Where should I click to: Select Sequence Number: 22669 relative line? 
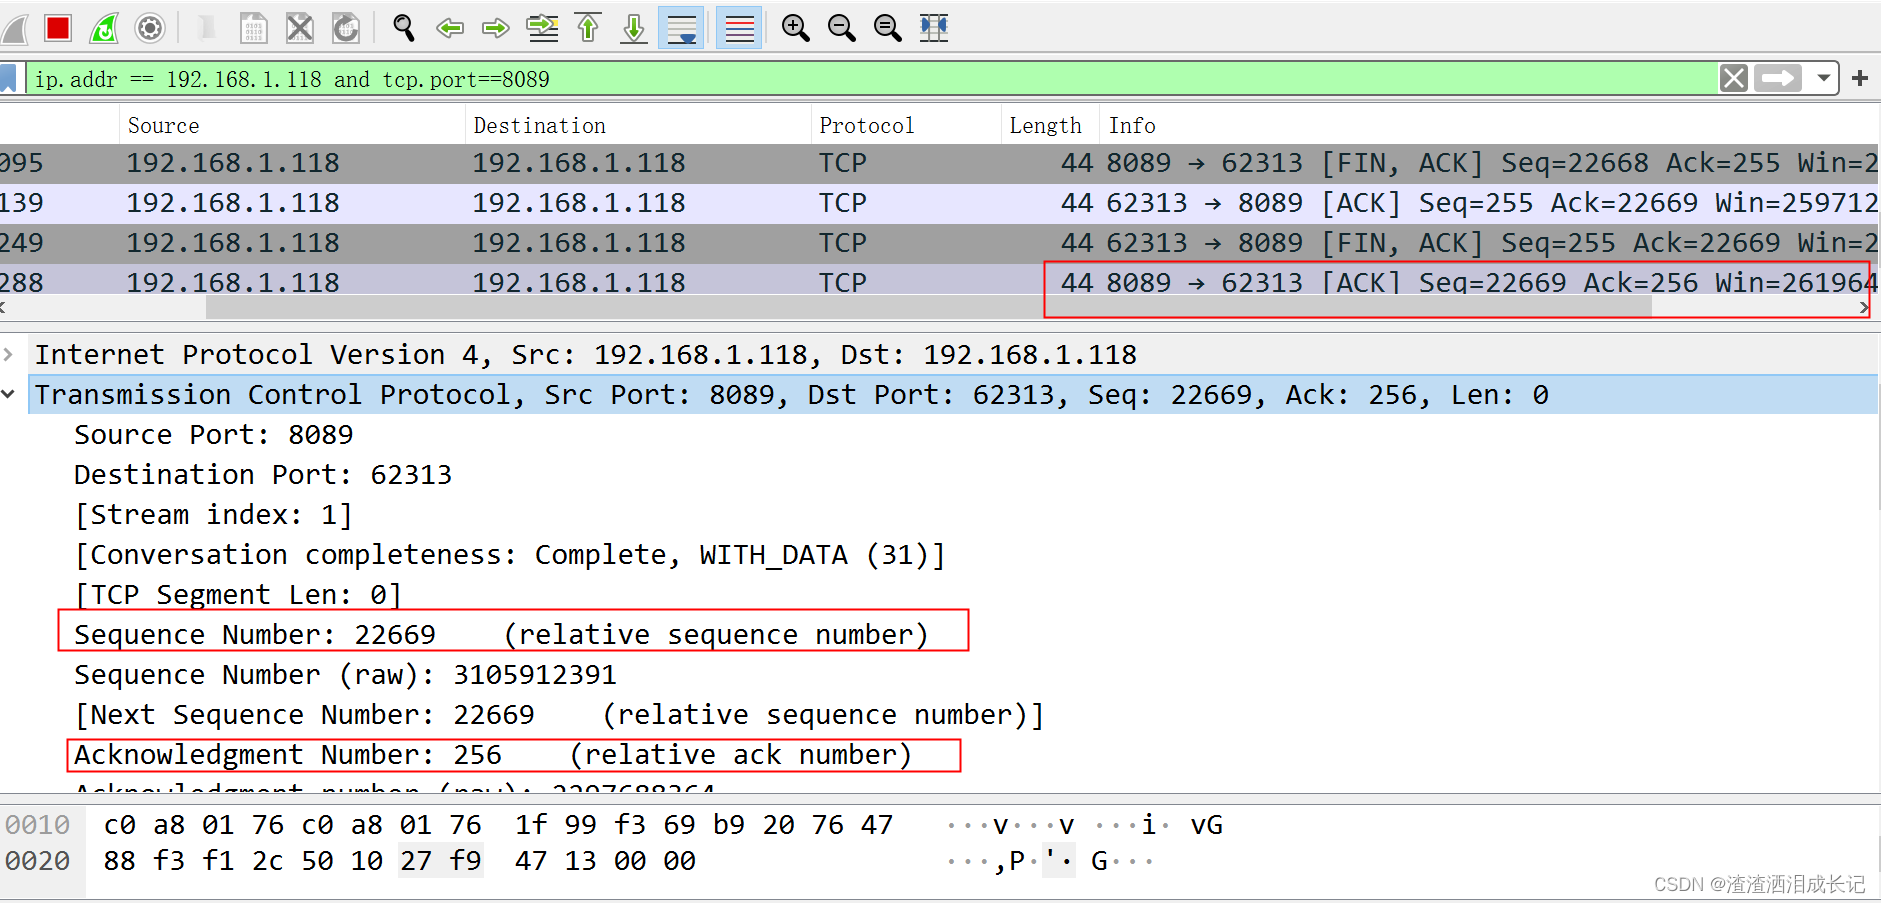pos(502,635)
